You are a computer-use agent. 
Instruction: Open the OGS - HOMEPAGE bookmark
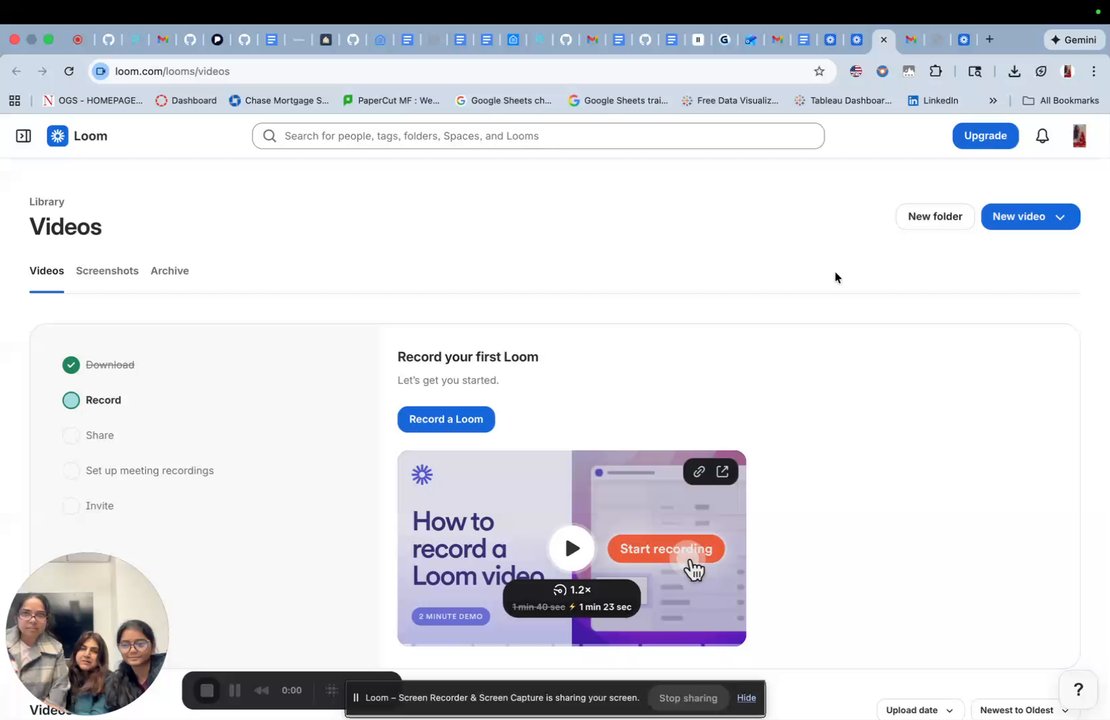(93, 101)
